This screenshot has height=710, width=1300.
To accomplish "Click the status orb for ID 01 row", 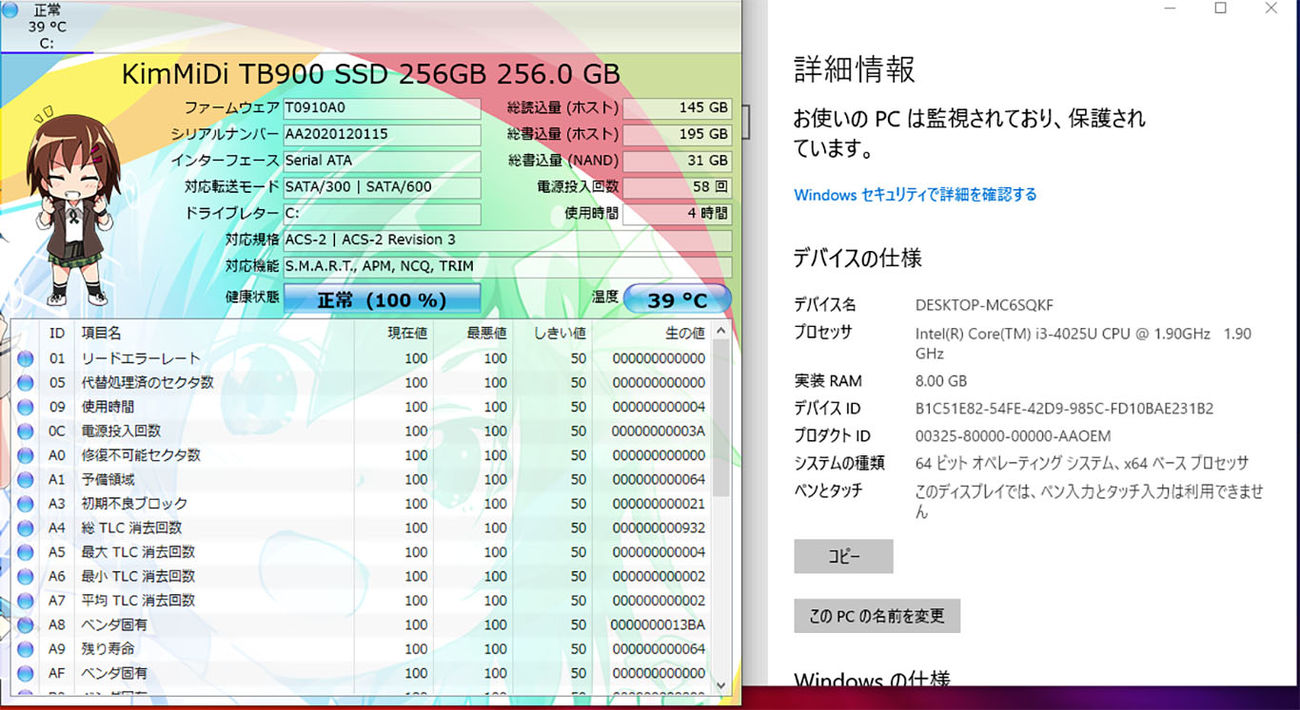I will point(25,359).
